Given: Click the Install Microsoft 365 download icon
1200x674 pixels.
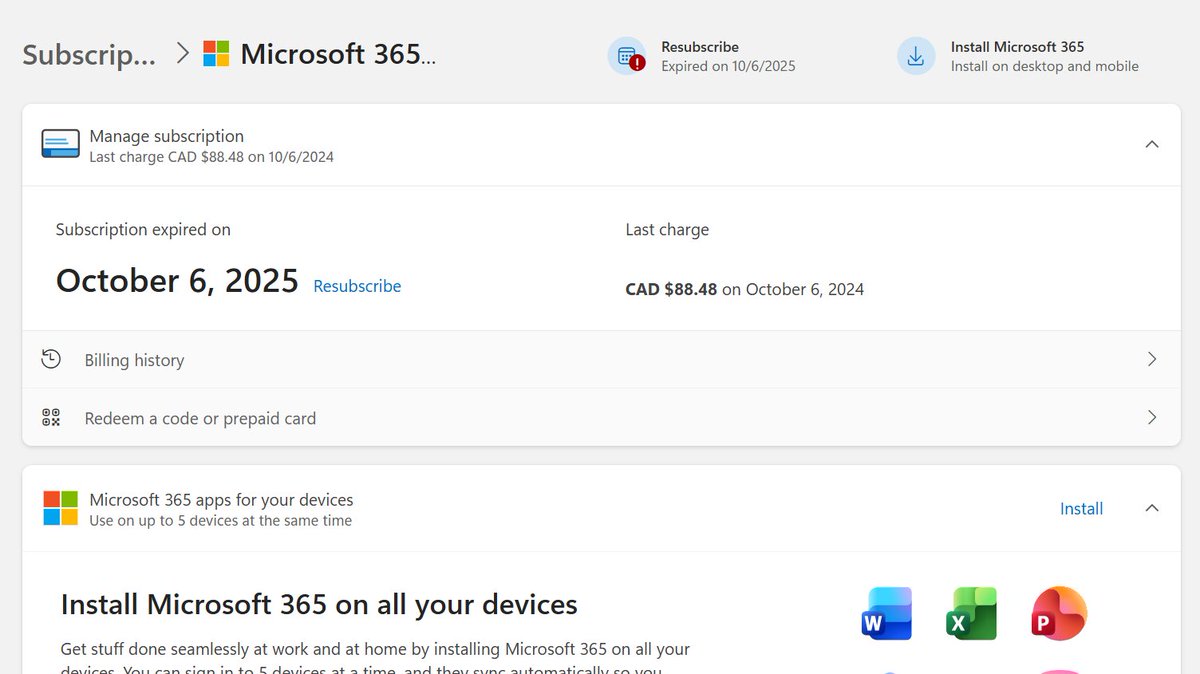Looking at the screenshot, I should coord(916,56).
